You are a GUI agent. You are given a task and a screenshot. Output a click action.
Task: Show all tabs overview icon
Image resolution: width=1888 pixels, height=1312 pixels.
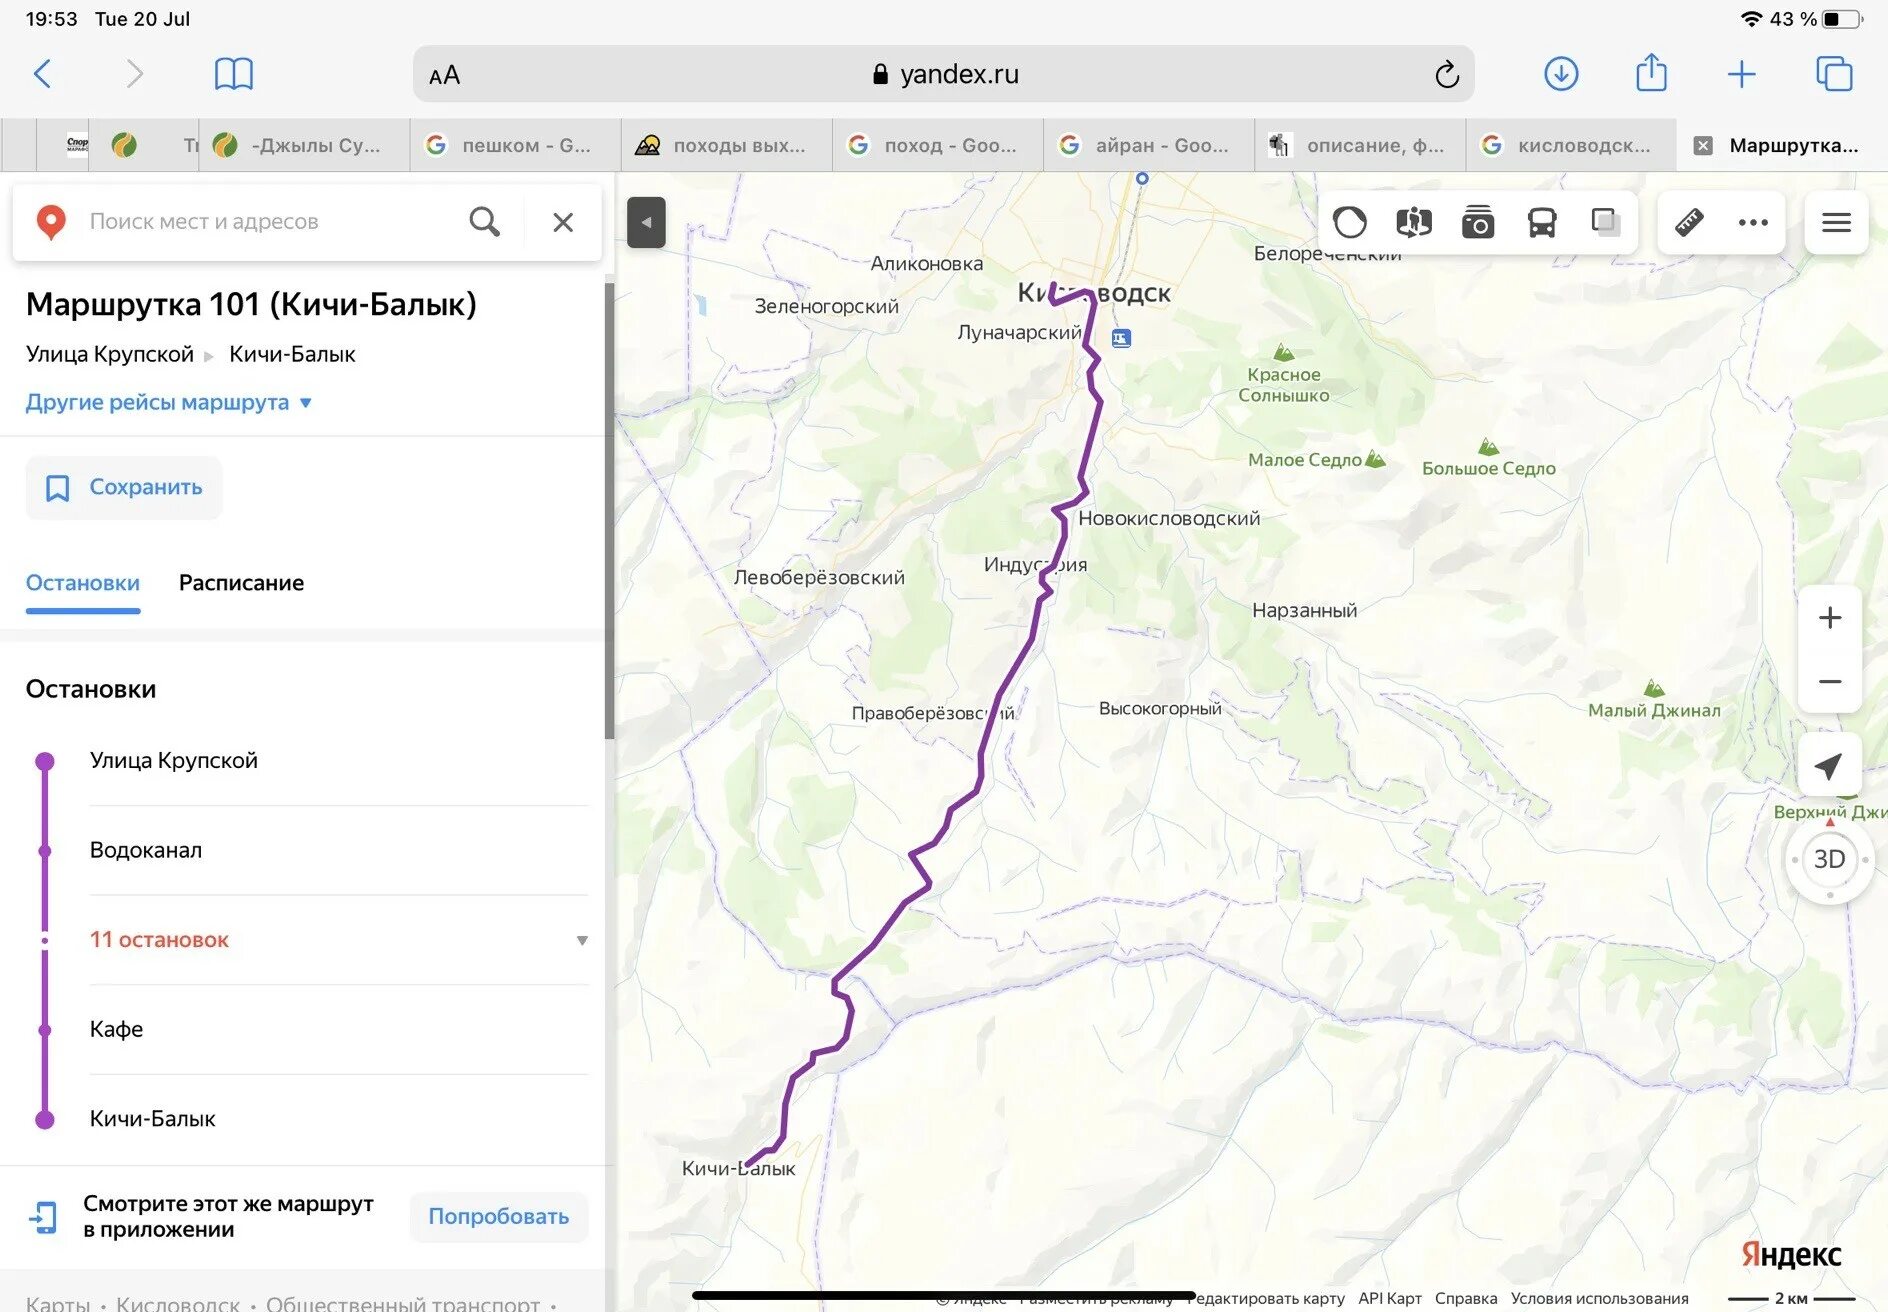click(x=1833, y=74)
